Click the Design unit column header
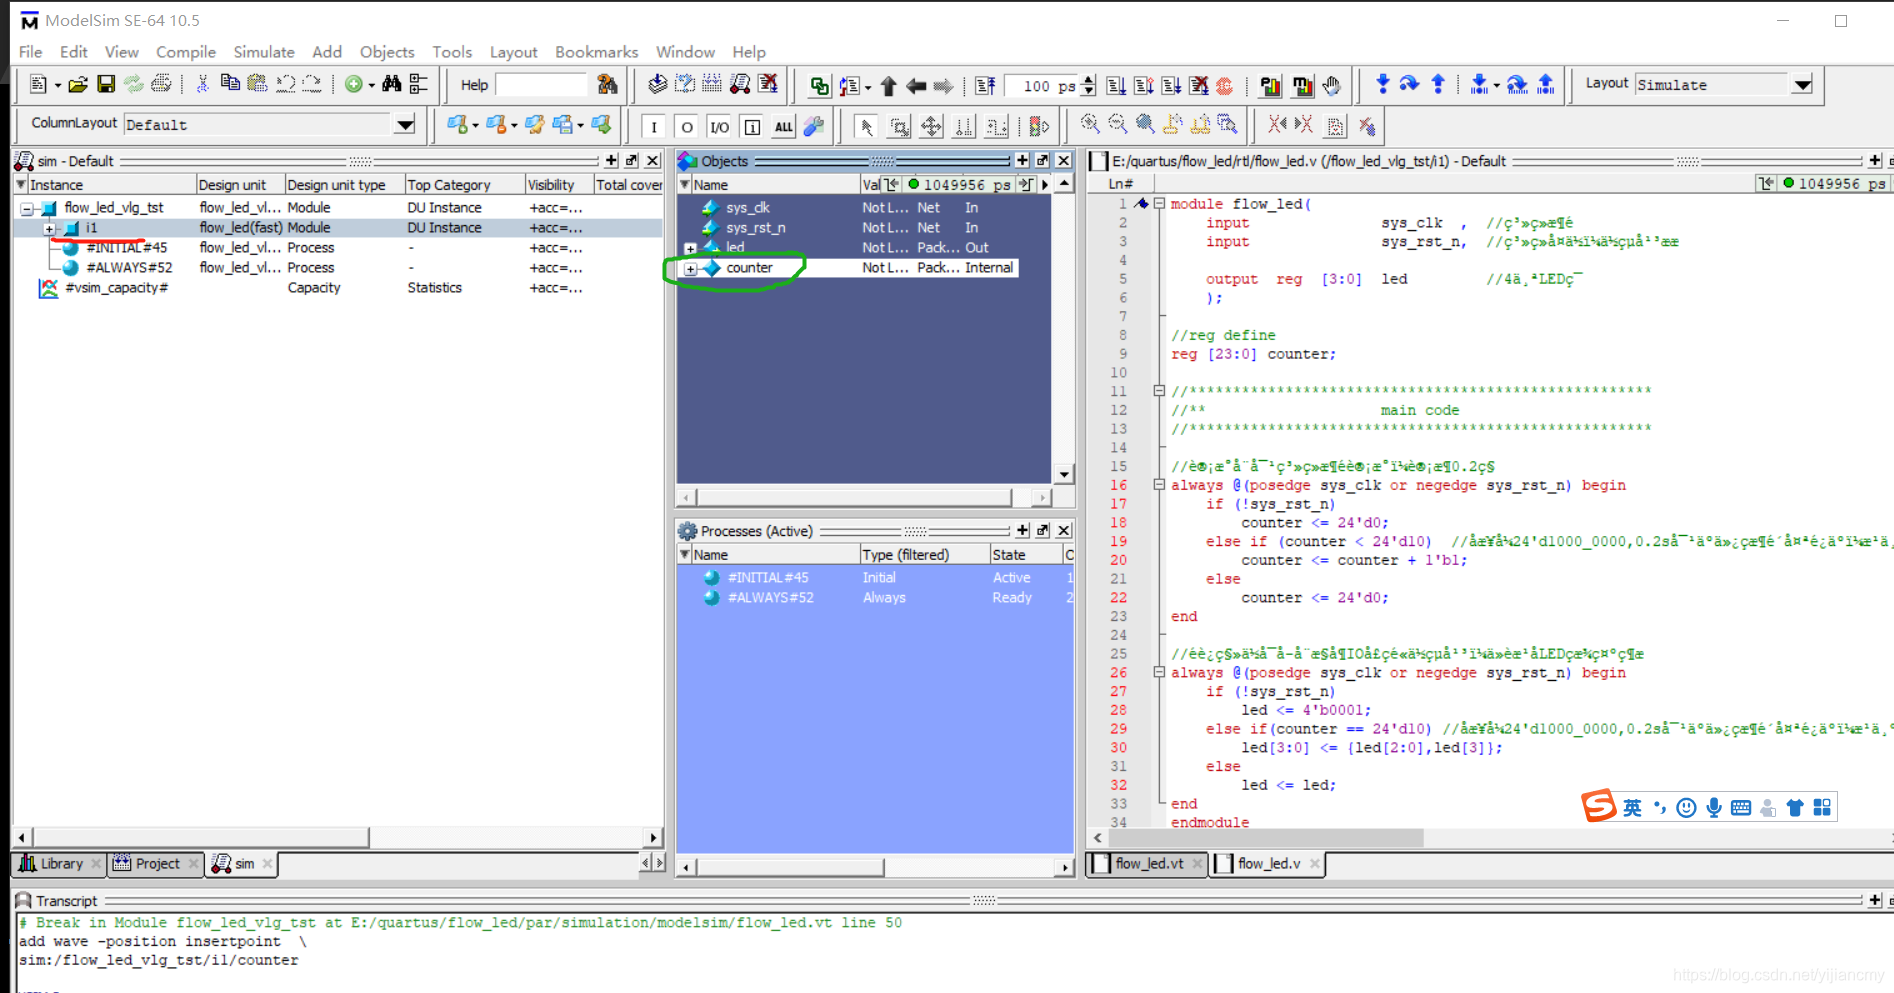The image size is (1894, 993). (240, 185)
